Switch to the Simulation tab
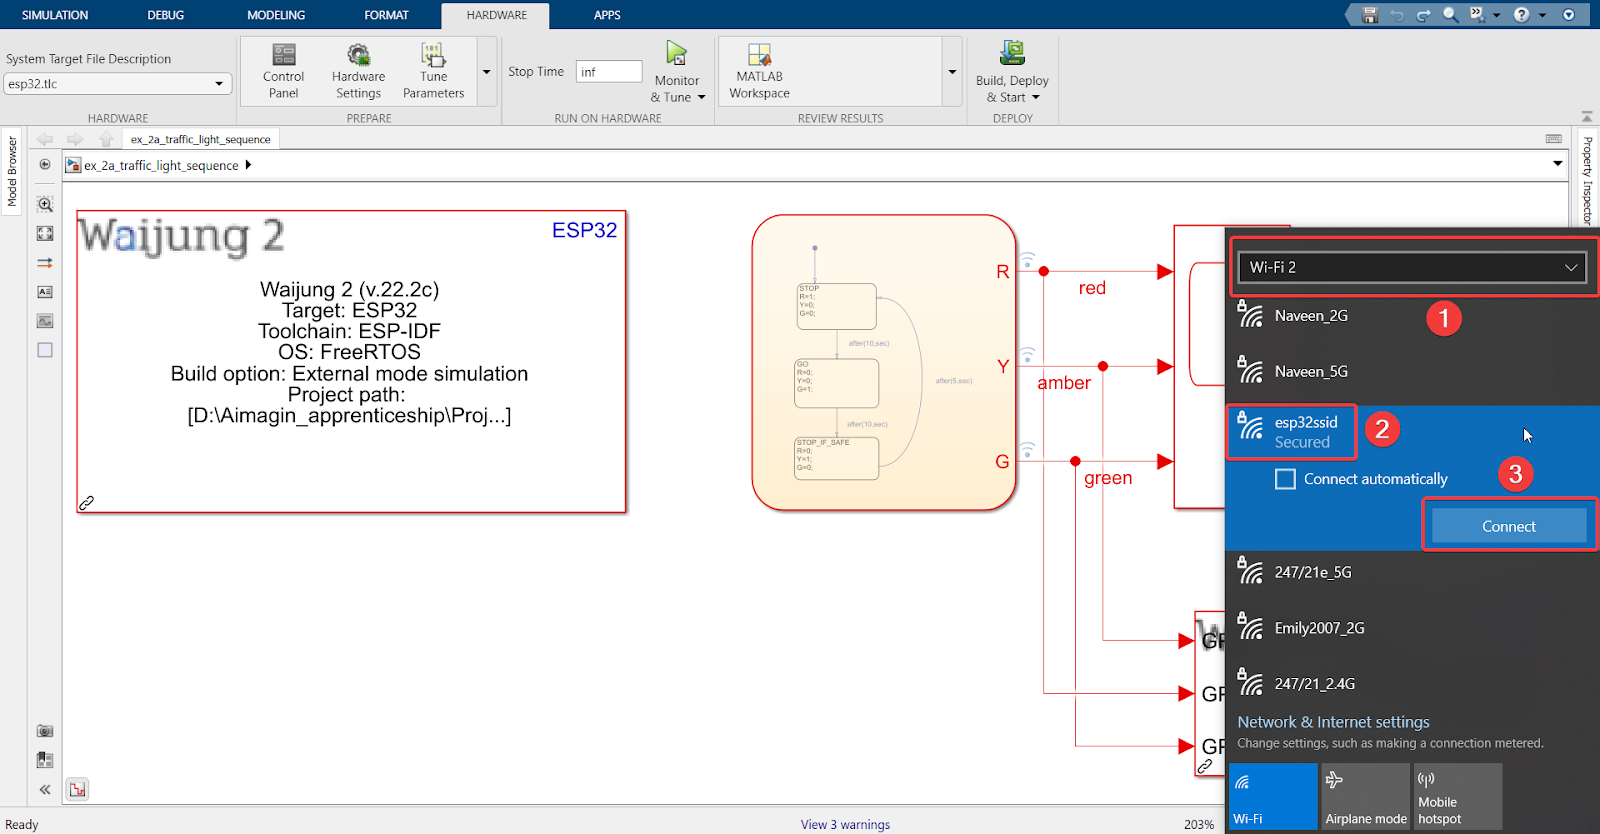The width and height of the screenshot is (1600, 834). pos(55,15)
